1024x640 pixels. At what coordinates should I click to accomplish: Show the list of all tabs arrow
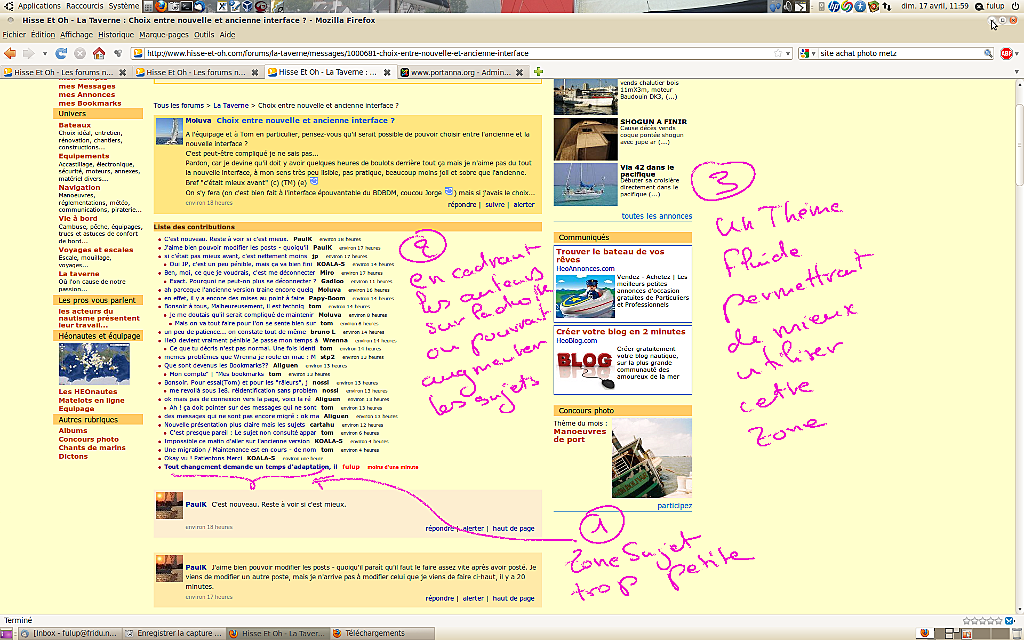click(x=1017, y=72)
